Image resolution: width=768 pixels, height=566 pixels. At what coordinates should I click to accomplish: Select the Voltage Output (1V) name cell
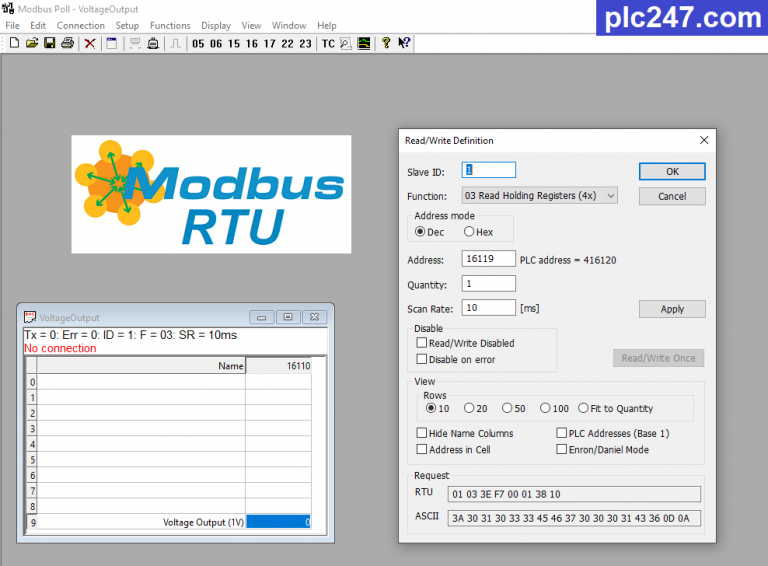pos(141,522)
